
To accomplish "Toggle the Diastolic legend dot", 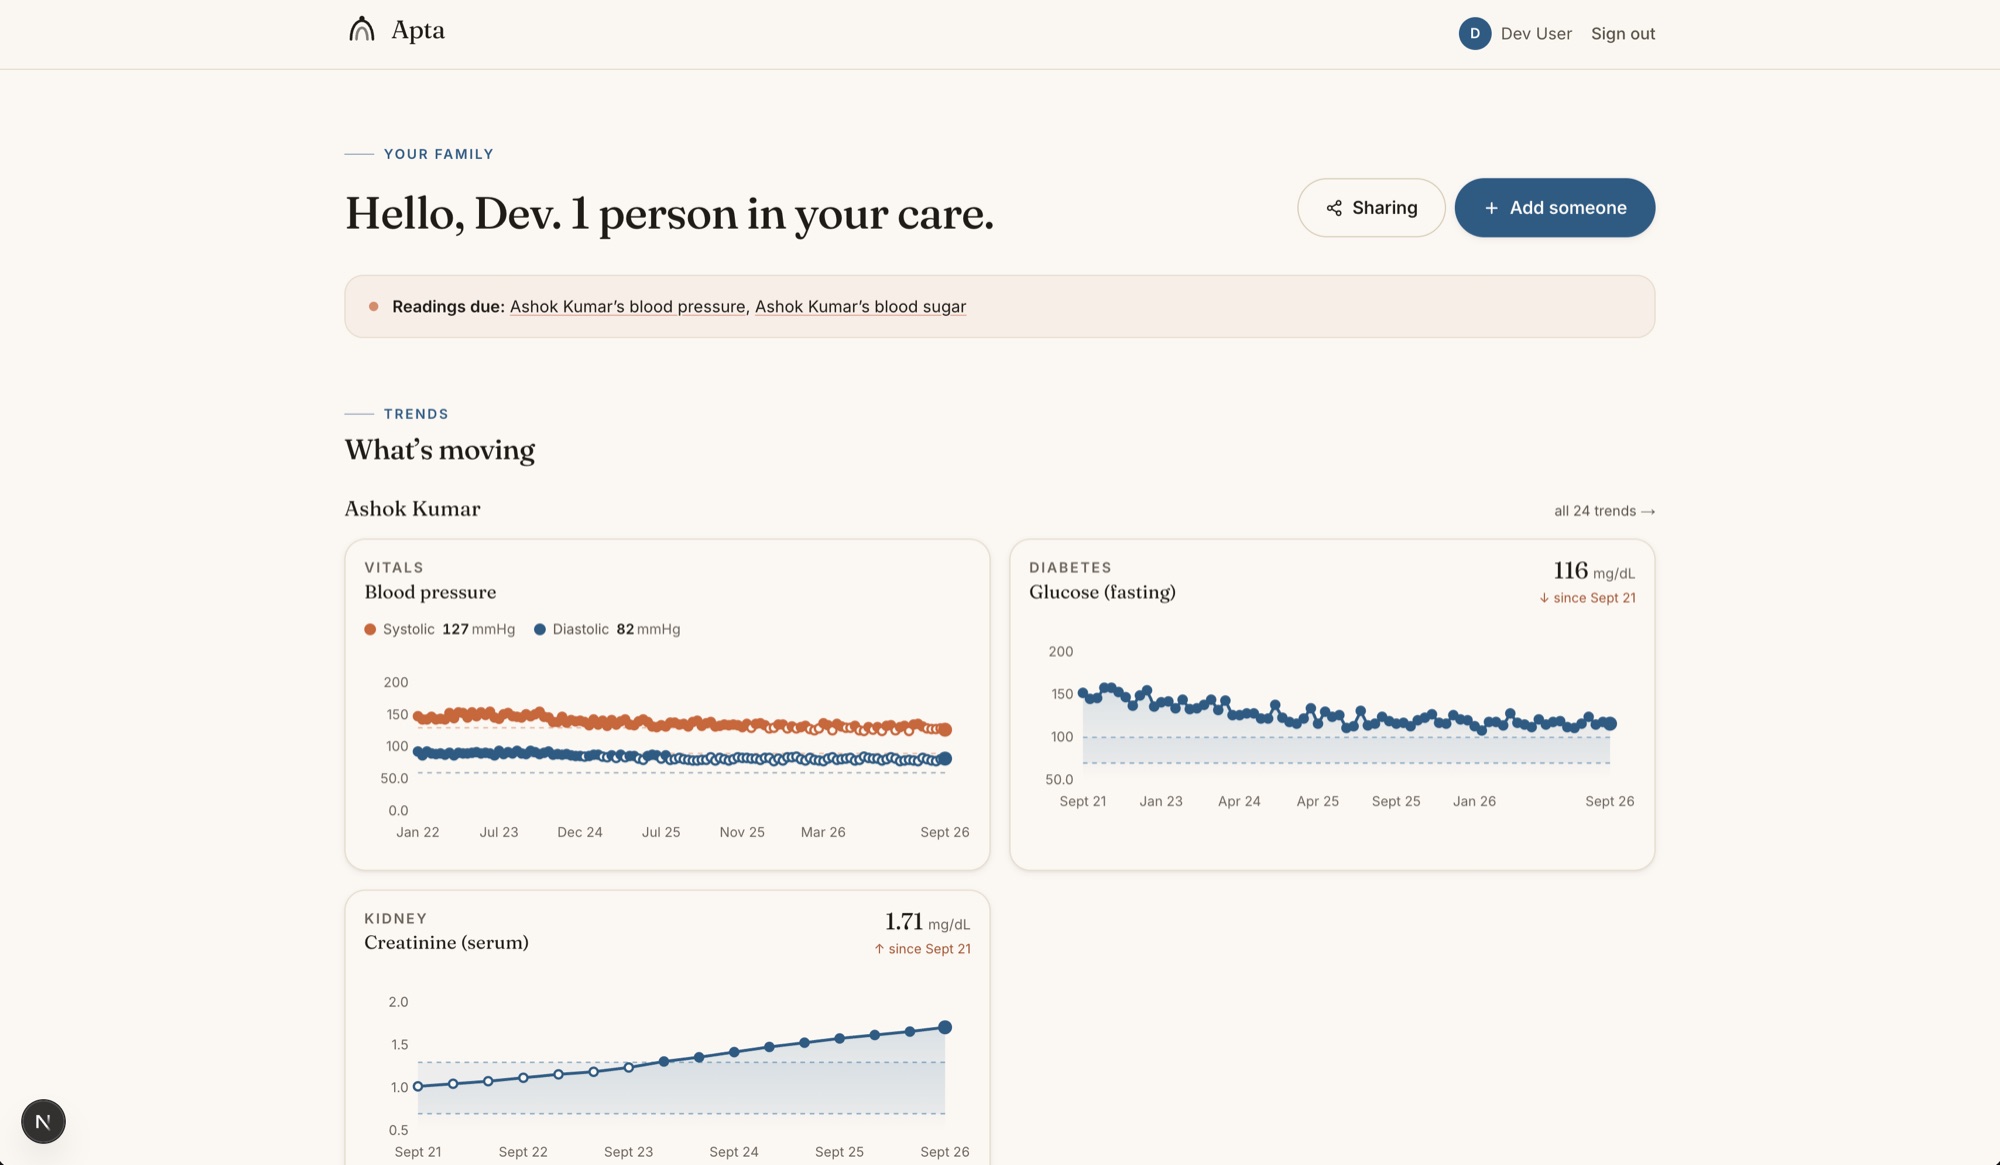I will pyautogui.click(x=540, y=629).
